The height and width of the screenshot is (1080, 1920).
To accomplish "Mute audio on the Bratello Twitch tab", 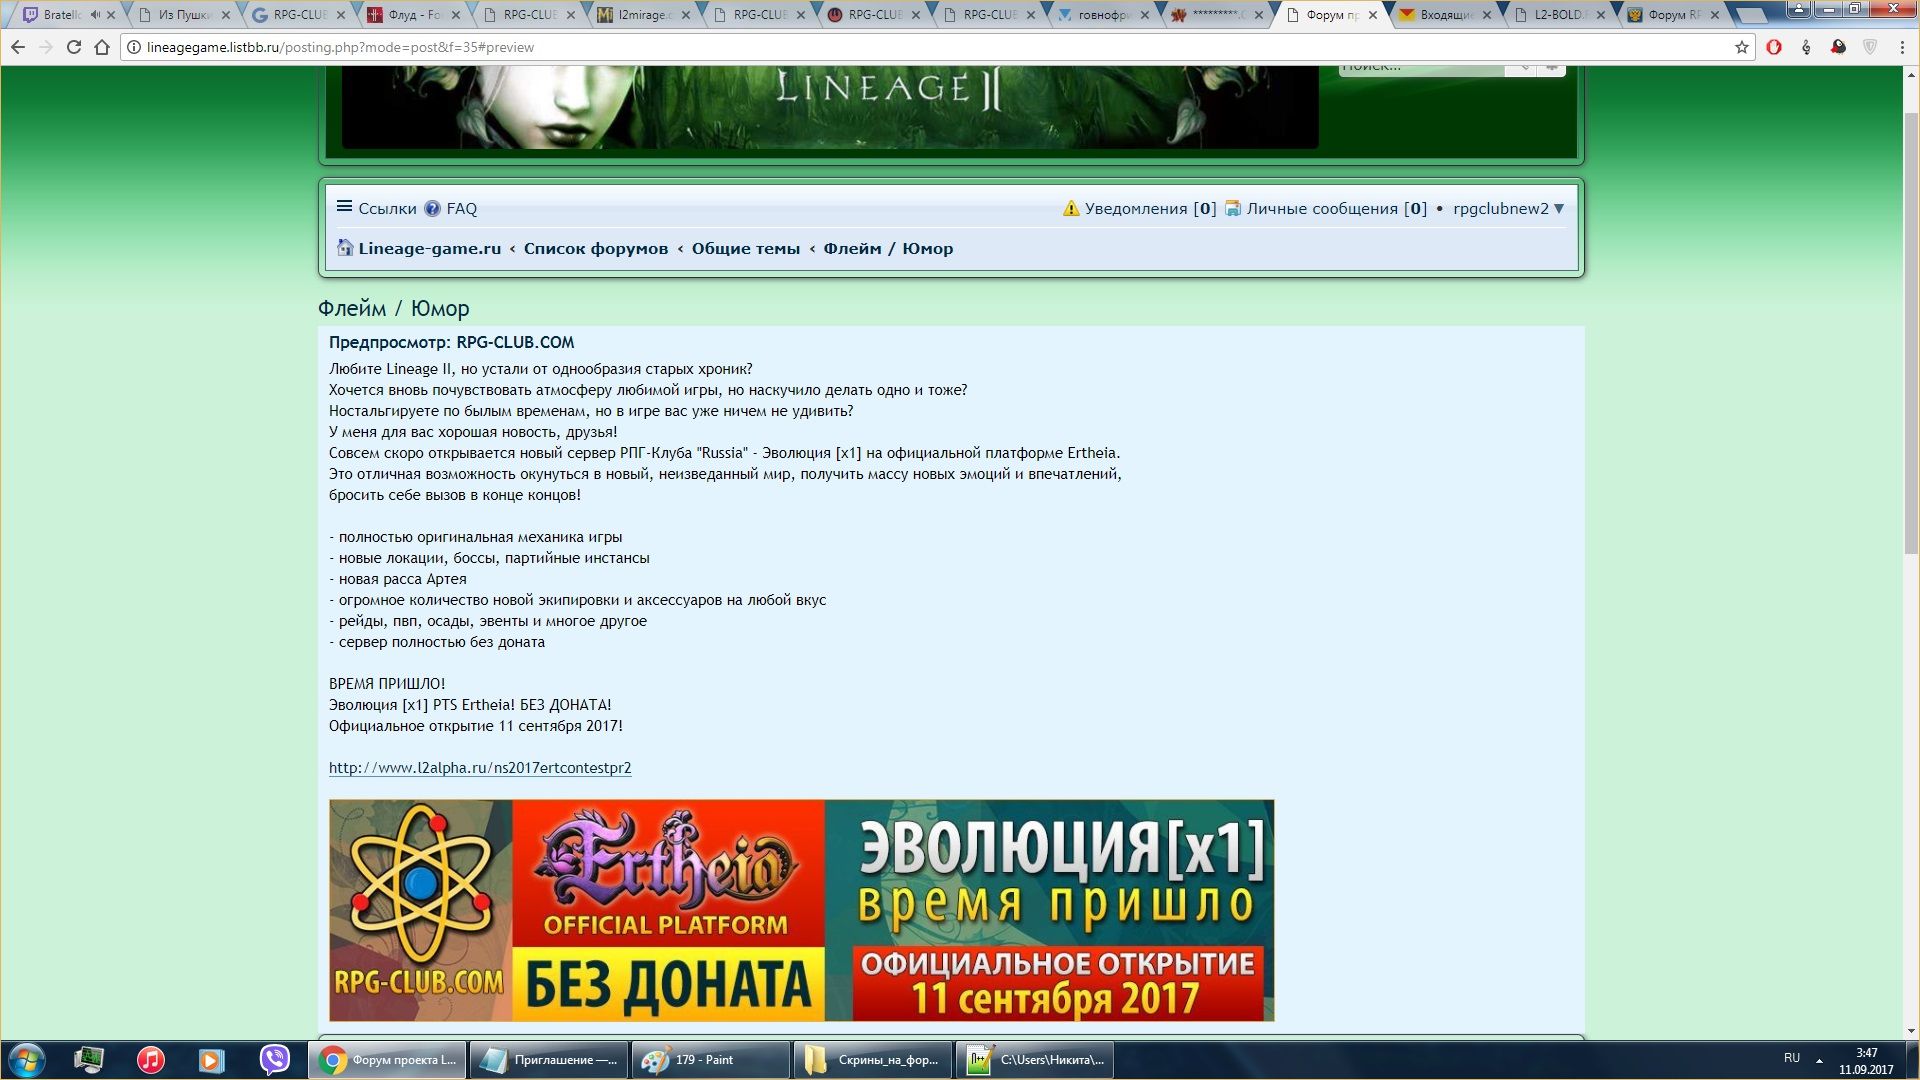I will pos(95,15).
